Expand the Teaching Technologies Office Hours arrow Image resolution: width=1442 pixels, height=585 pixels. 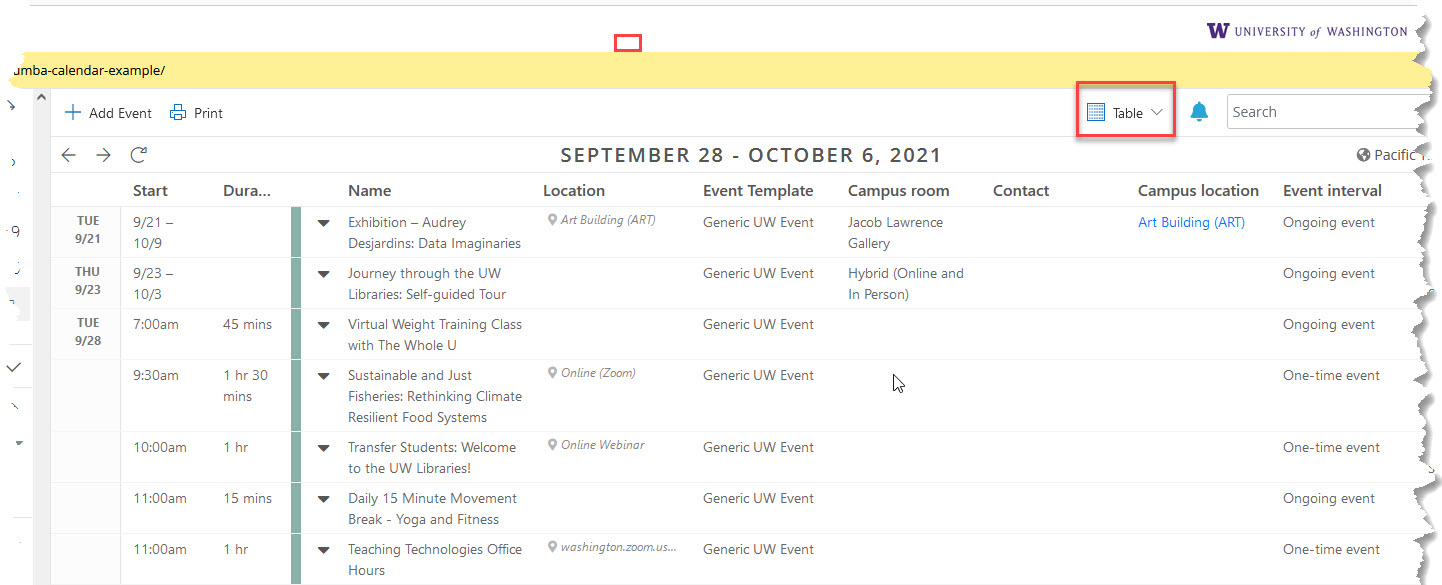click(x=323, y=550)
